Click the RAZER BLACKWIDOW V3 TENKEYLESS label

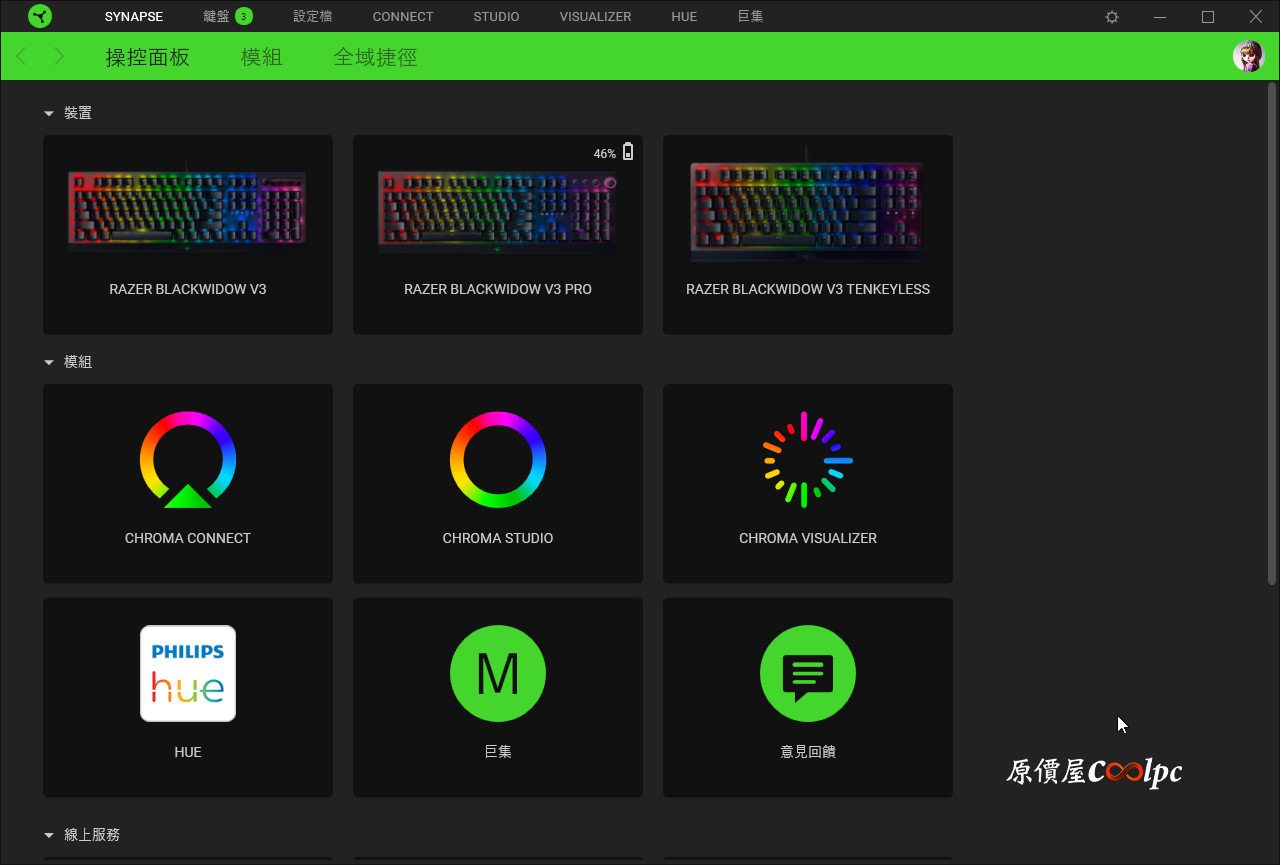click(808, 289)
